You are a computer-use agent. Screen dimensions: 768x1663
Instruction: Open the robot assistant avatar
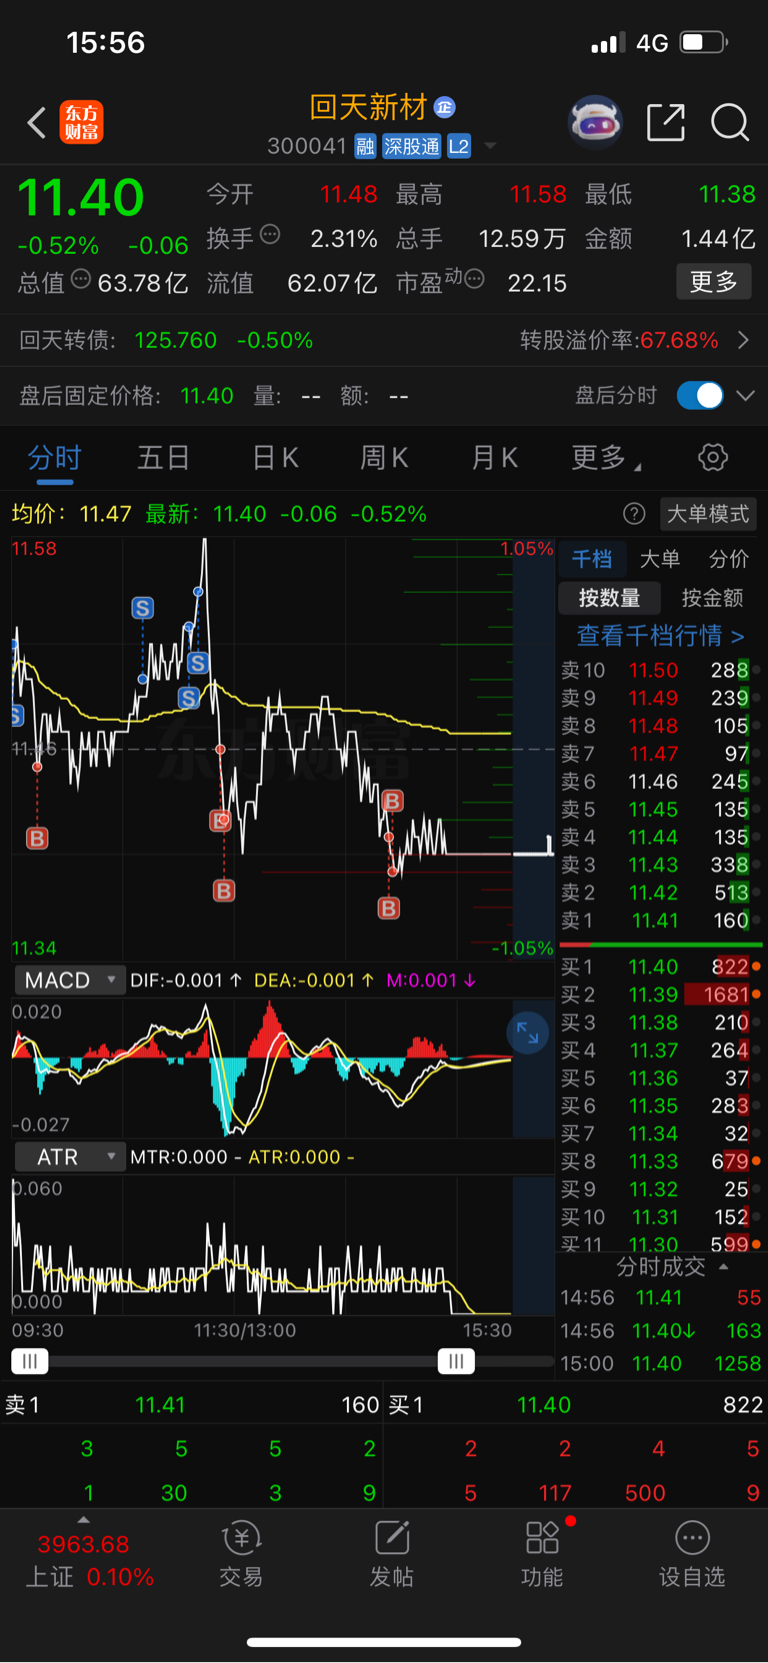tap(595, 123)
